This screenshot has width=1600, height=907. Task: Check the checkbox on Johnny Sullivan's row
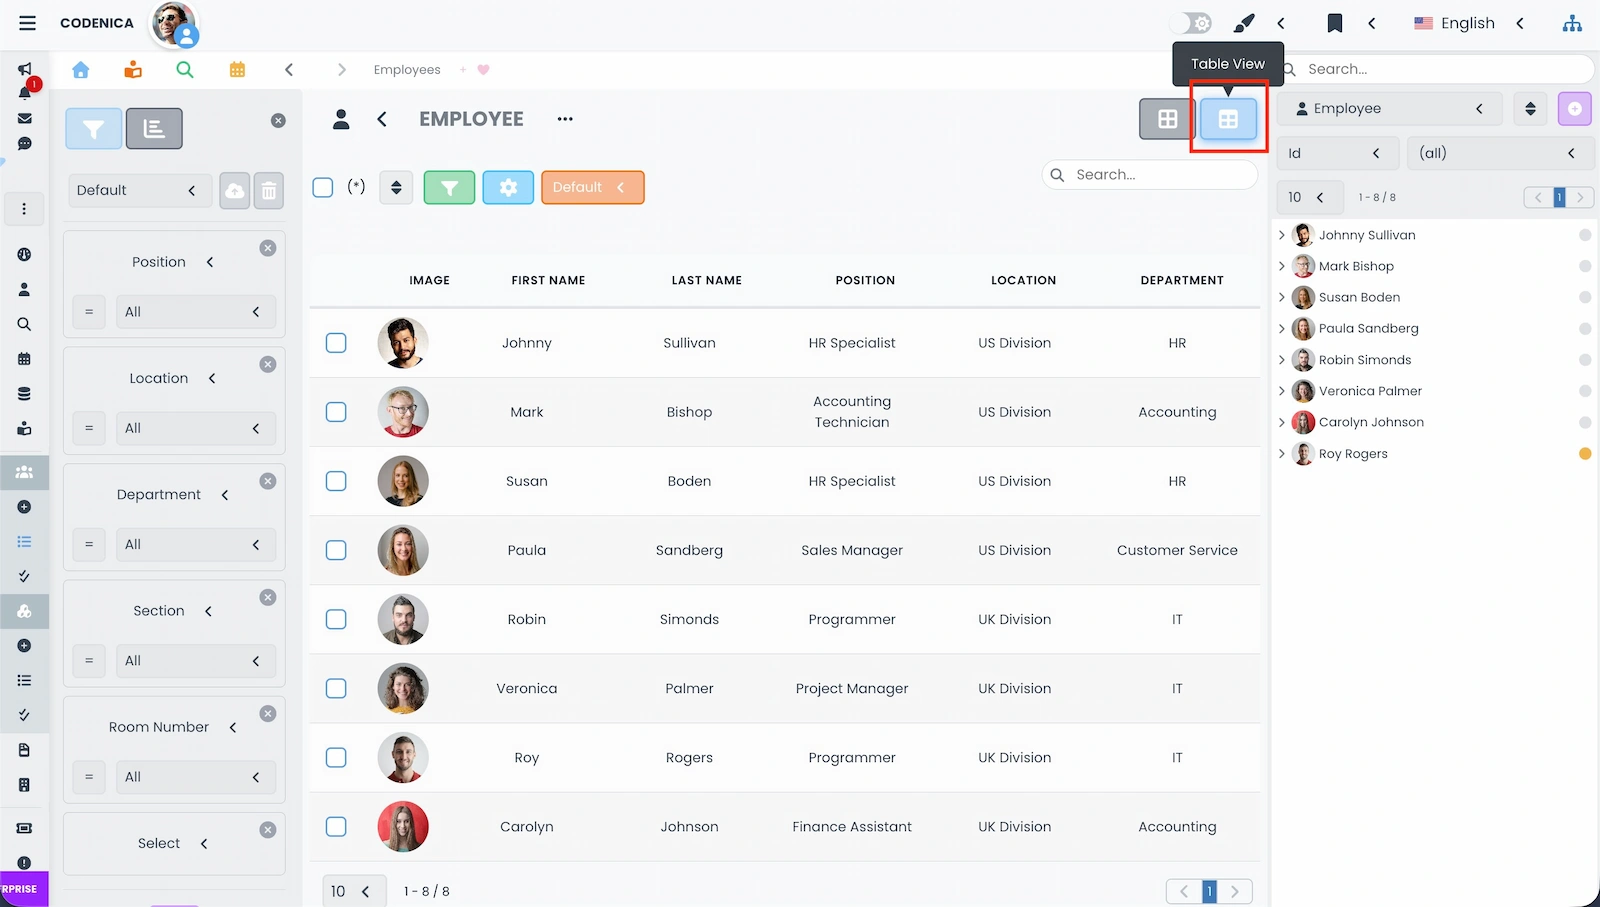pos(336,342)
